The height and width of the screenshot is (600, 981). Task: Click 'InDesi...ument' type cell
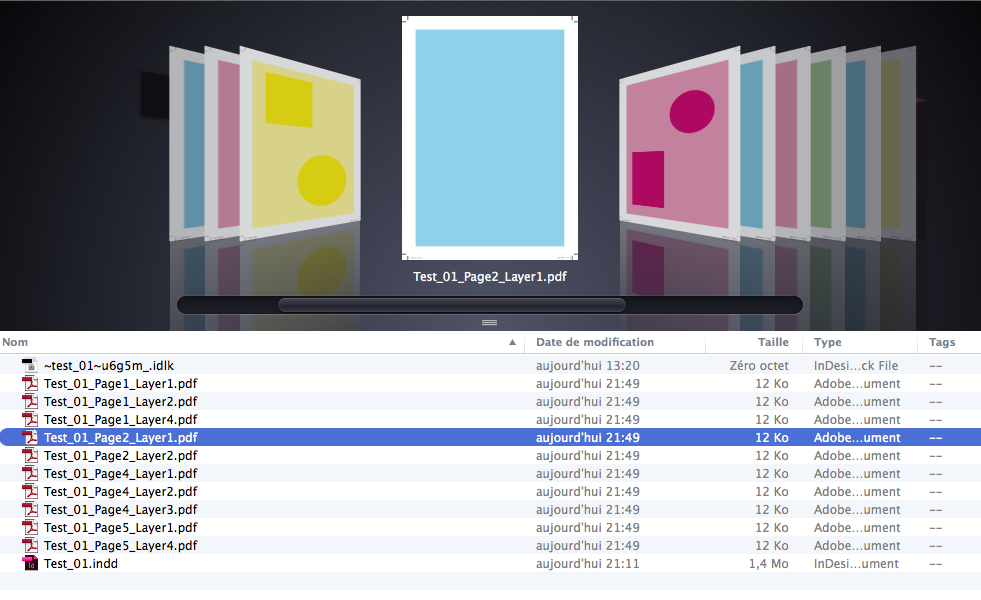[x=856, y=564]
